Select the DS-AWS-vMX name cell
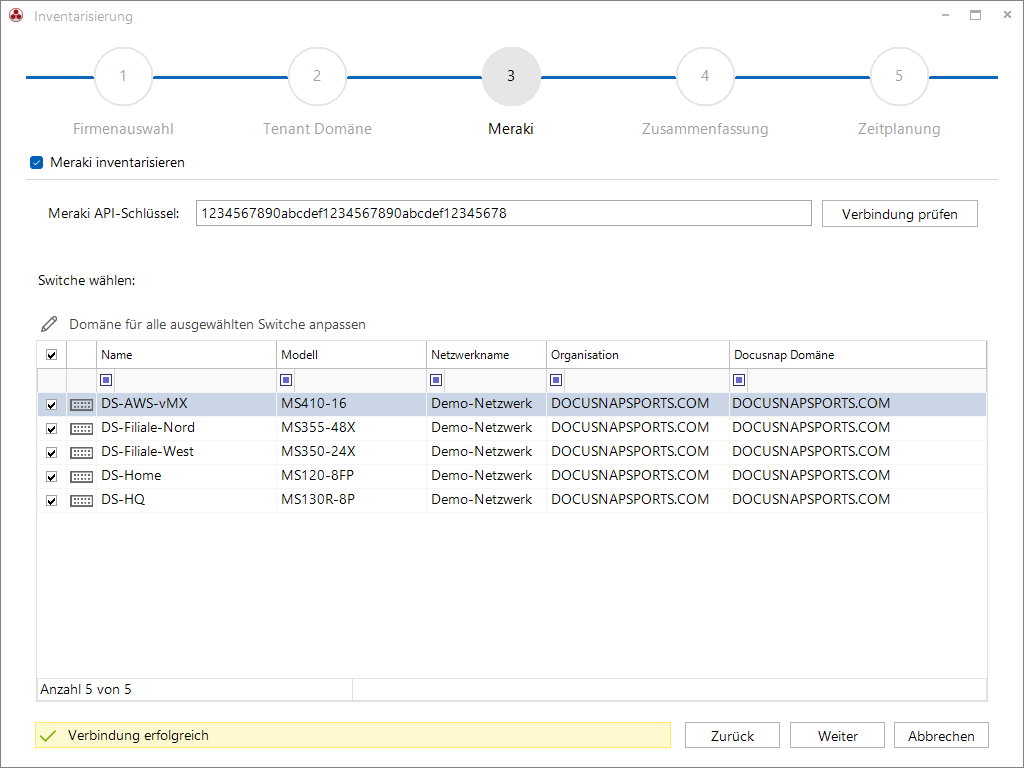 pyautogui.click(x=186, y=404)
